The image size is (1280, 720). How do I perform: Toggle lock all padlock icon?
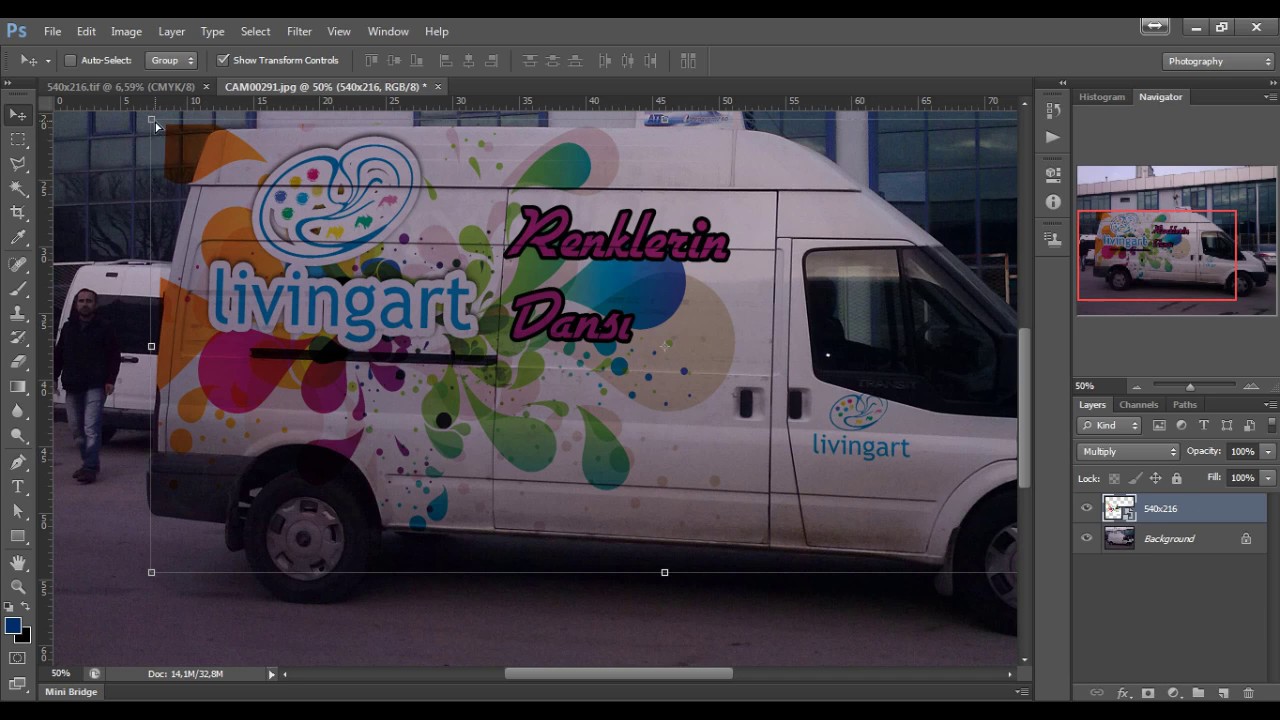pyautogui.click(x=1176, y=478)
